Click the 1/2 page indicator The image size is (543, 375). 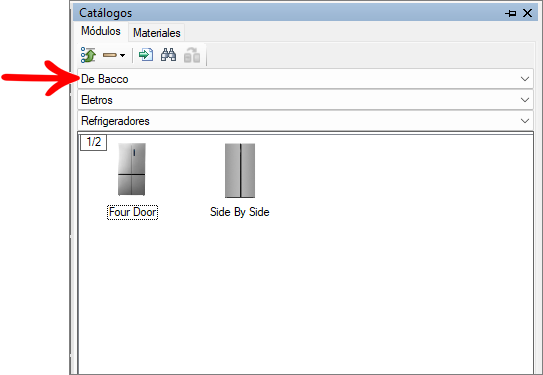(94, 142)
